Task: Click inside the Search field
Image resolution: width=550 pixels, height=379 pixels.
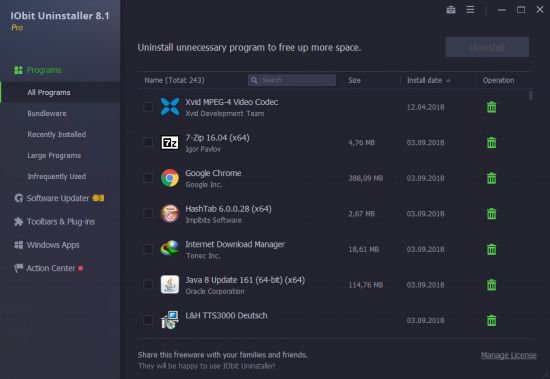Action: pyautogui.click(x=292, y=80)
